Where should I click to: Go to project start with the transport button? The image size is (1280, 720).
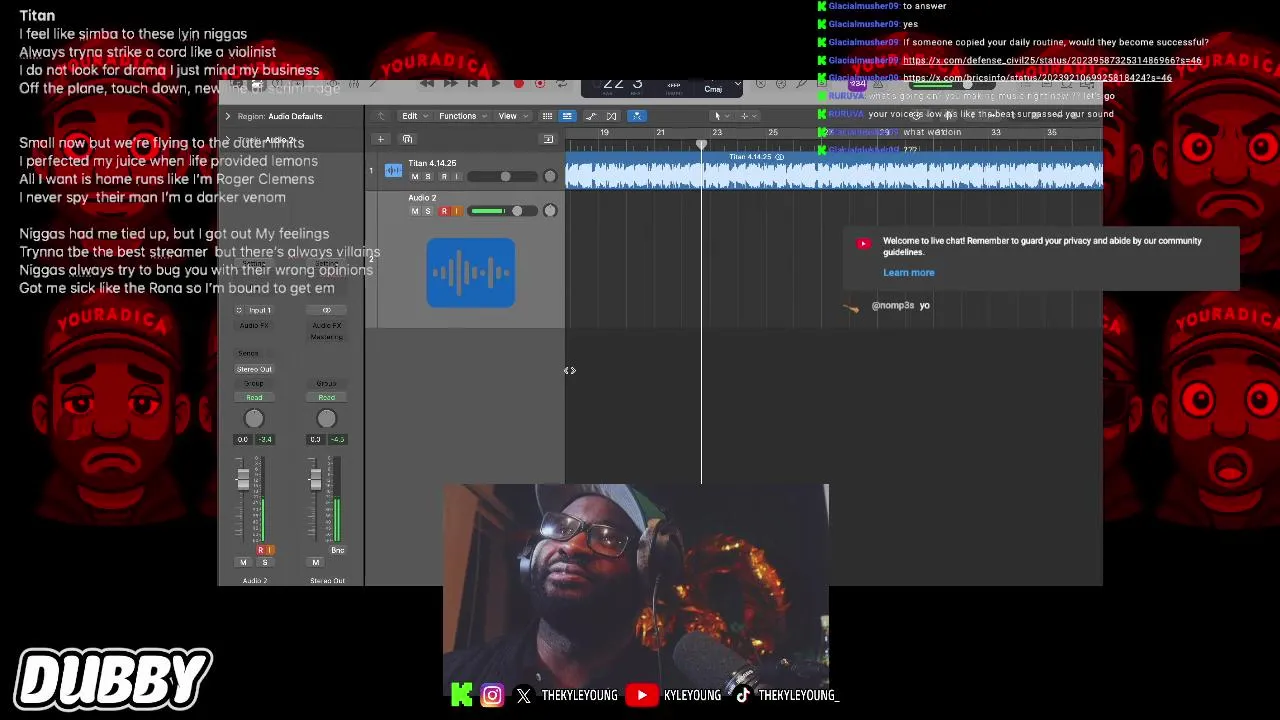[x=473, y=84]
